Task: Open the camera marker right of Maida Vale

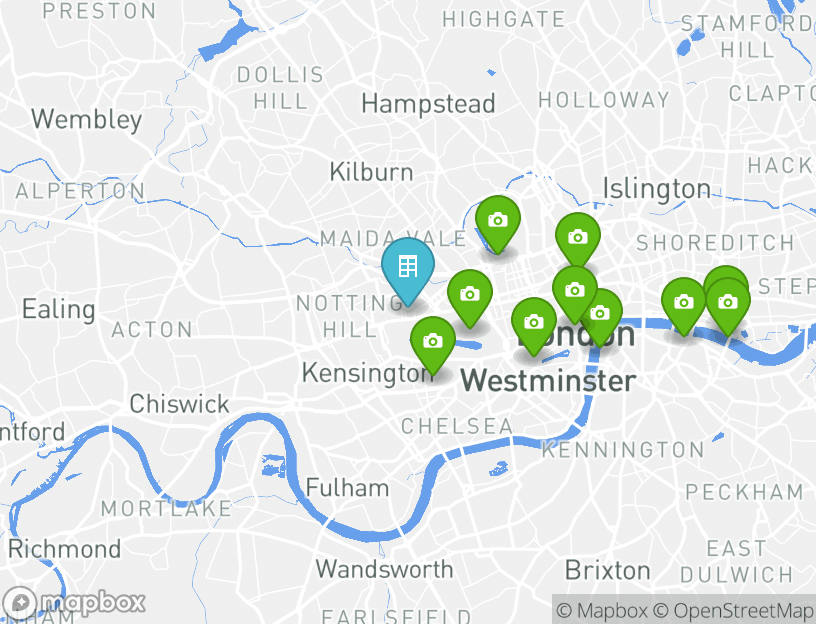Action: coord(498,223)
